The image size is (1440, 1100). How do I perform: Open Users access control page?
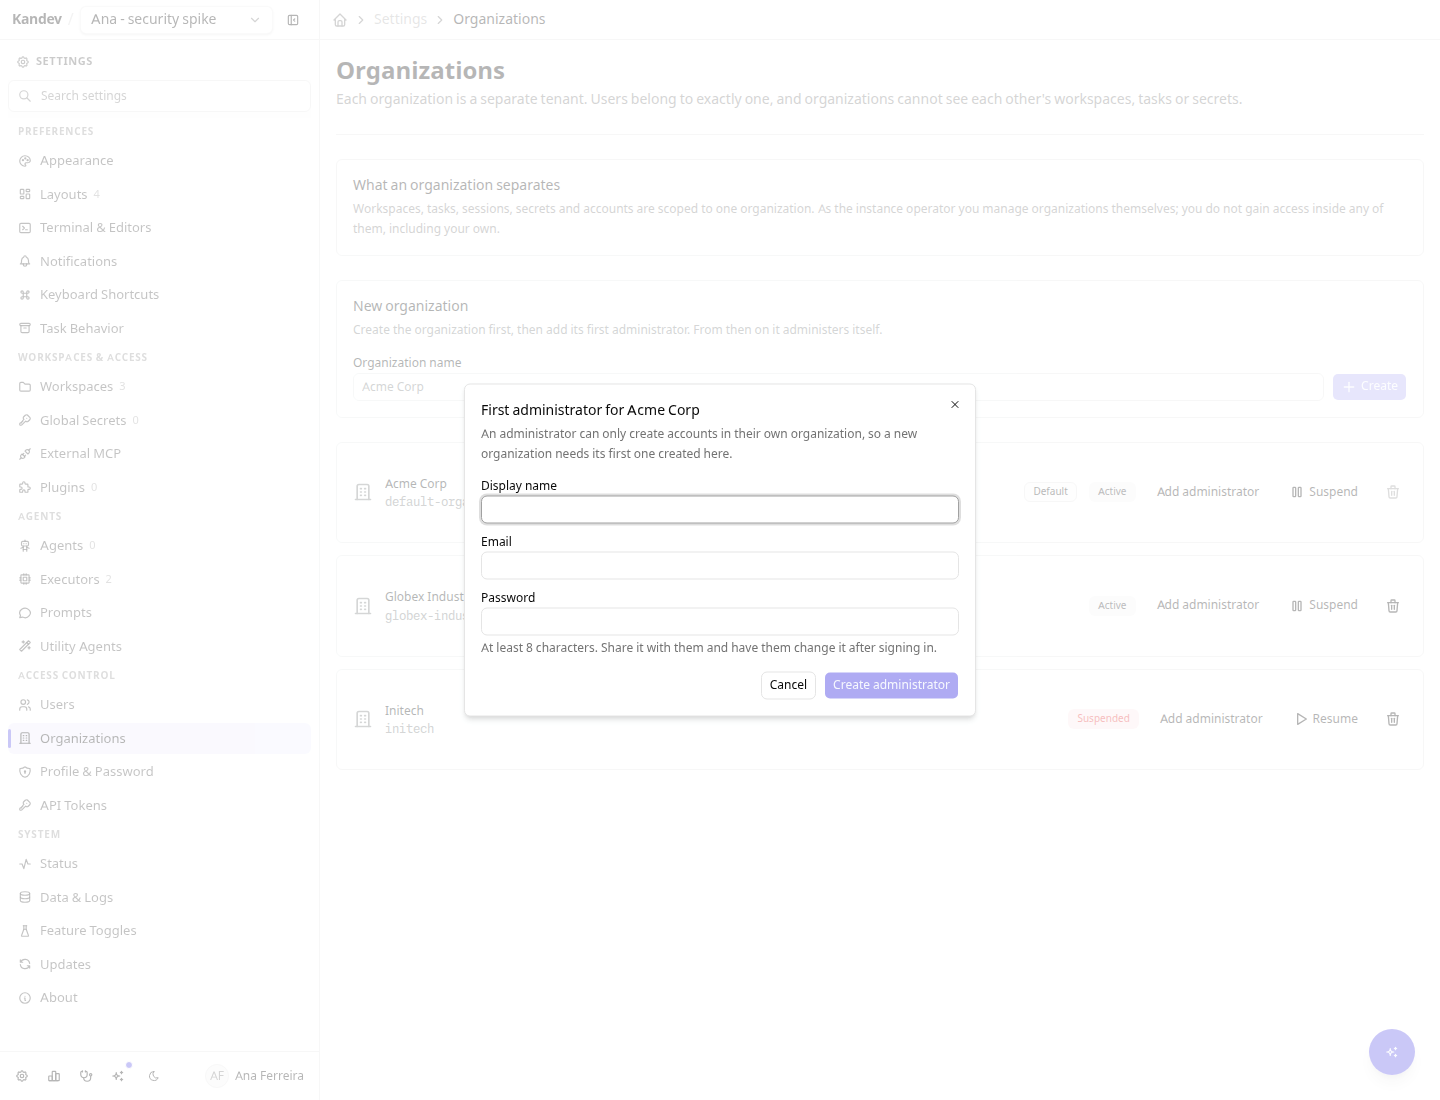160,705
